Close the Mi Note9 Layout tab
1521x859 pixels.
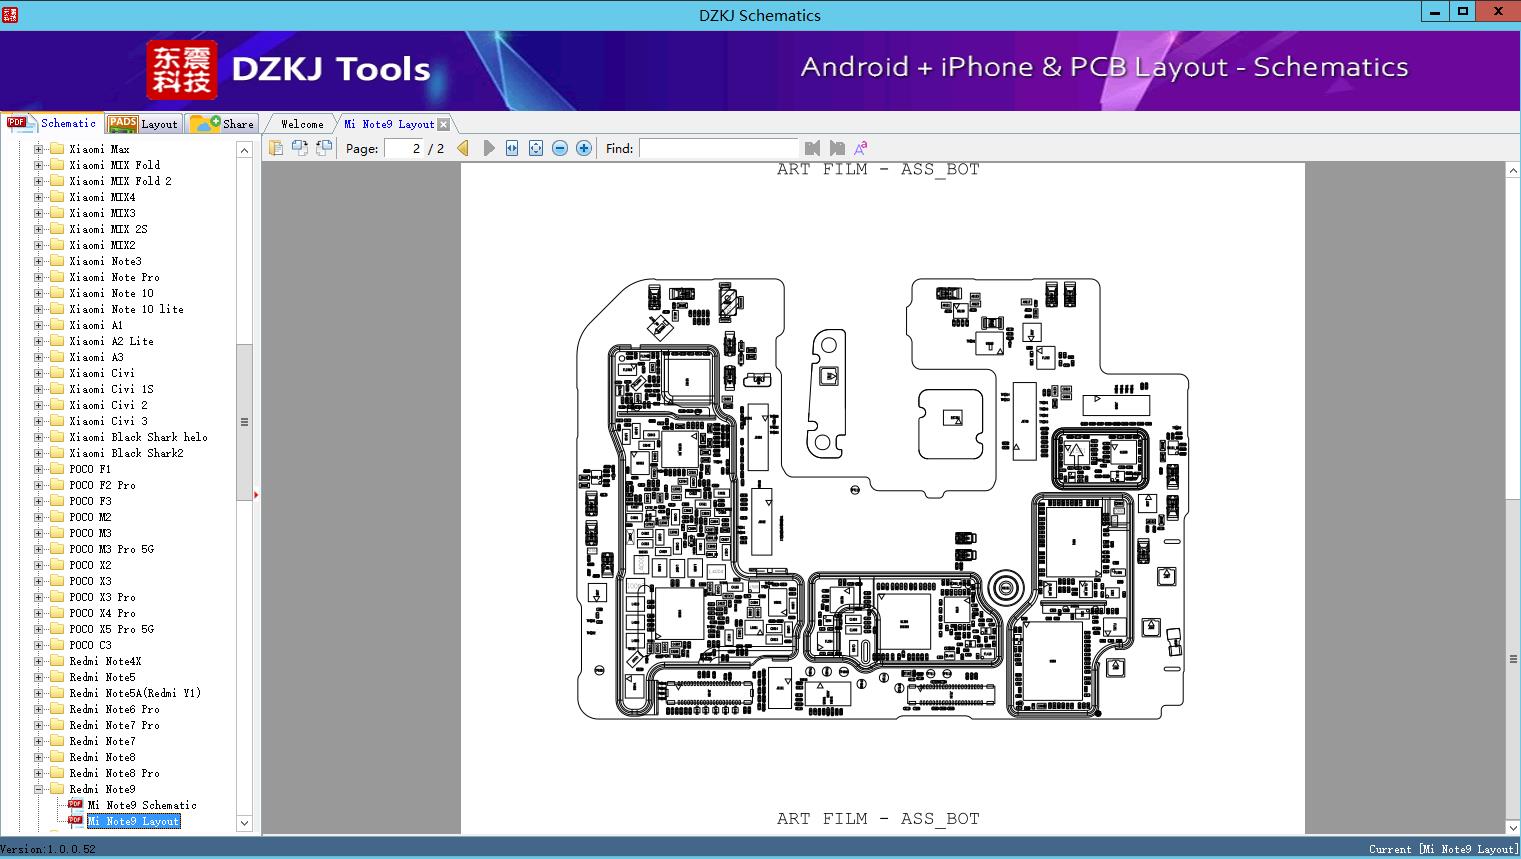coord(443,125)
